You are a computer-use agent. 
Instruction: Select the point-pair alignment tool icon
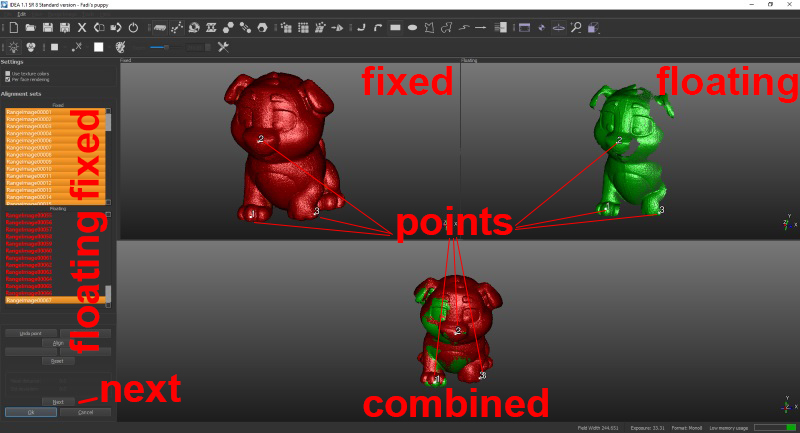(x=177, y=28)
